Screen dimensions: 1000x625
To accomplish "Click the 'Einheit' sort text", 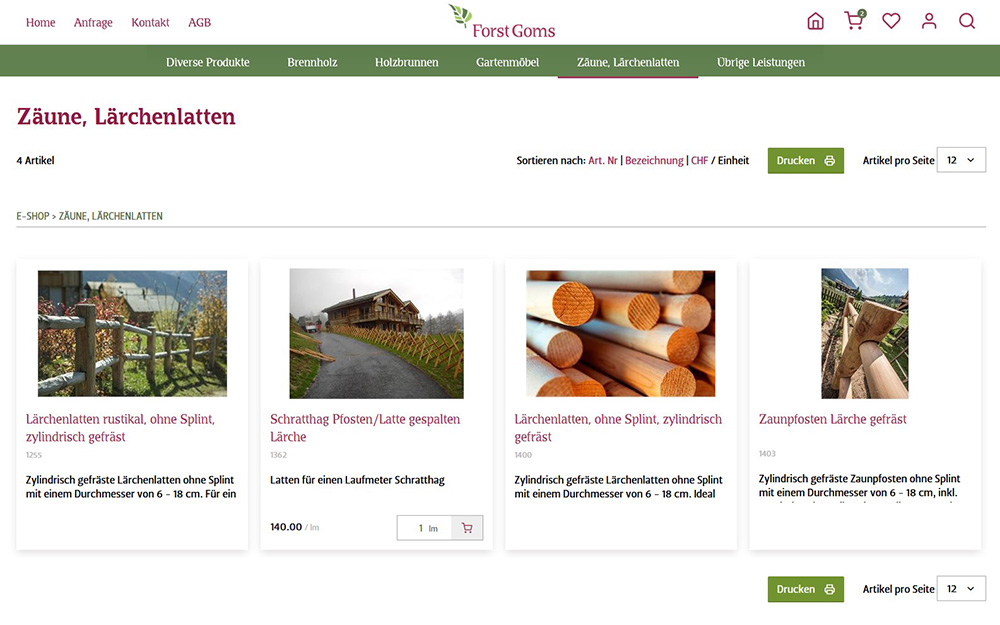I will pos(733,161).
